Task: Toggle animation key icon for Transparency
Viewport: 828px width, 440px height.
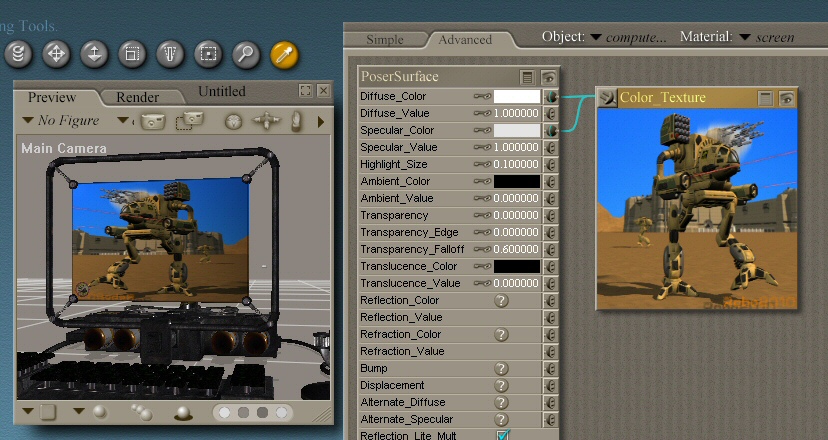Action: (482, 215)
